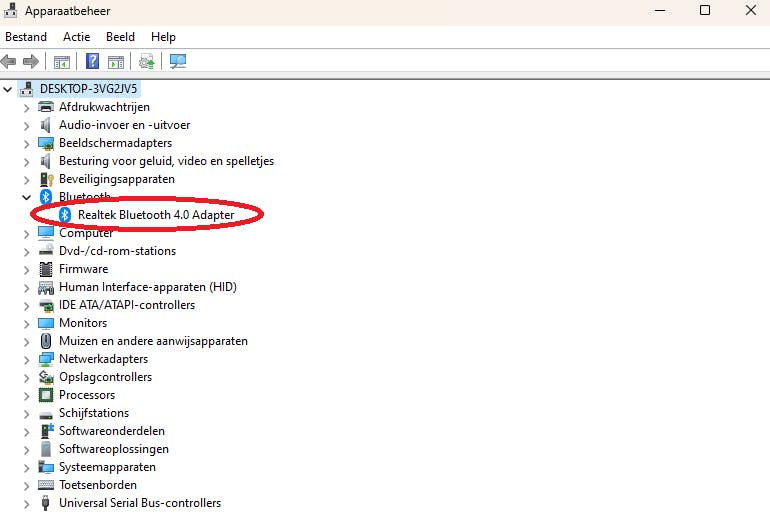Expand the Schijfstations category
The image size is (770, 518).
[27, 414]
